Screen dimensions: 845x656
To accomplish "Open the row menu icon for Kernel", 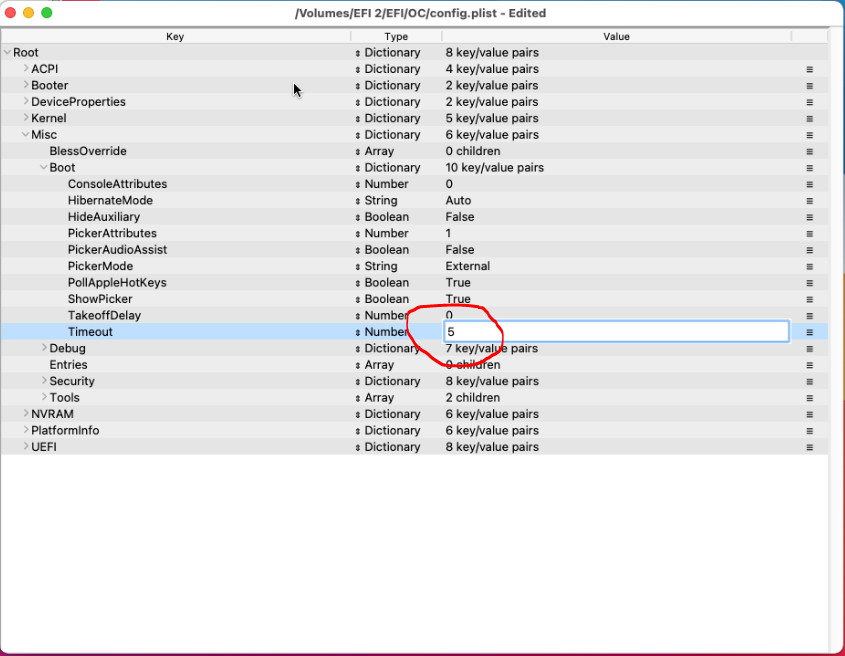I will (x=809, y=119).
